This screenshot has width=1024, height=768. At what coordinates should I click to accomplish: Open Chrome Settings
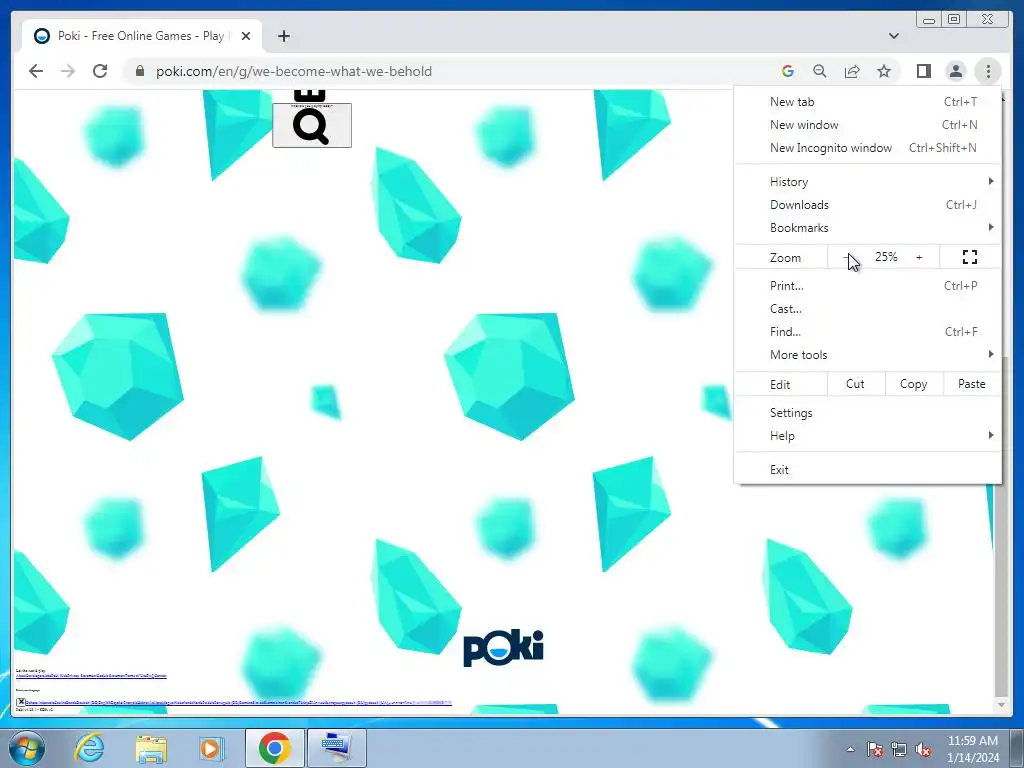[867, 413]
